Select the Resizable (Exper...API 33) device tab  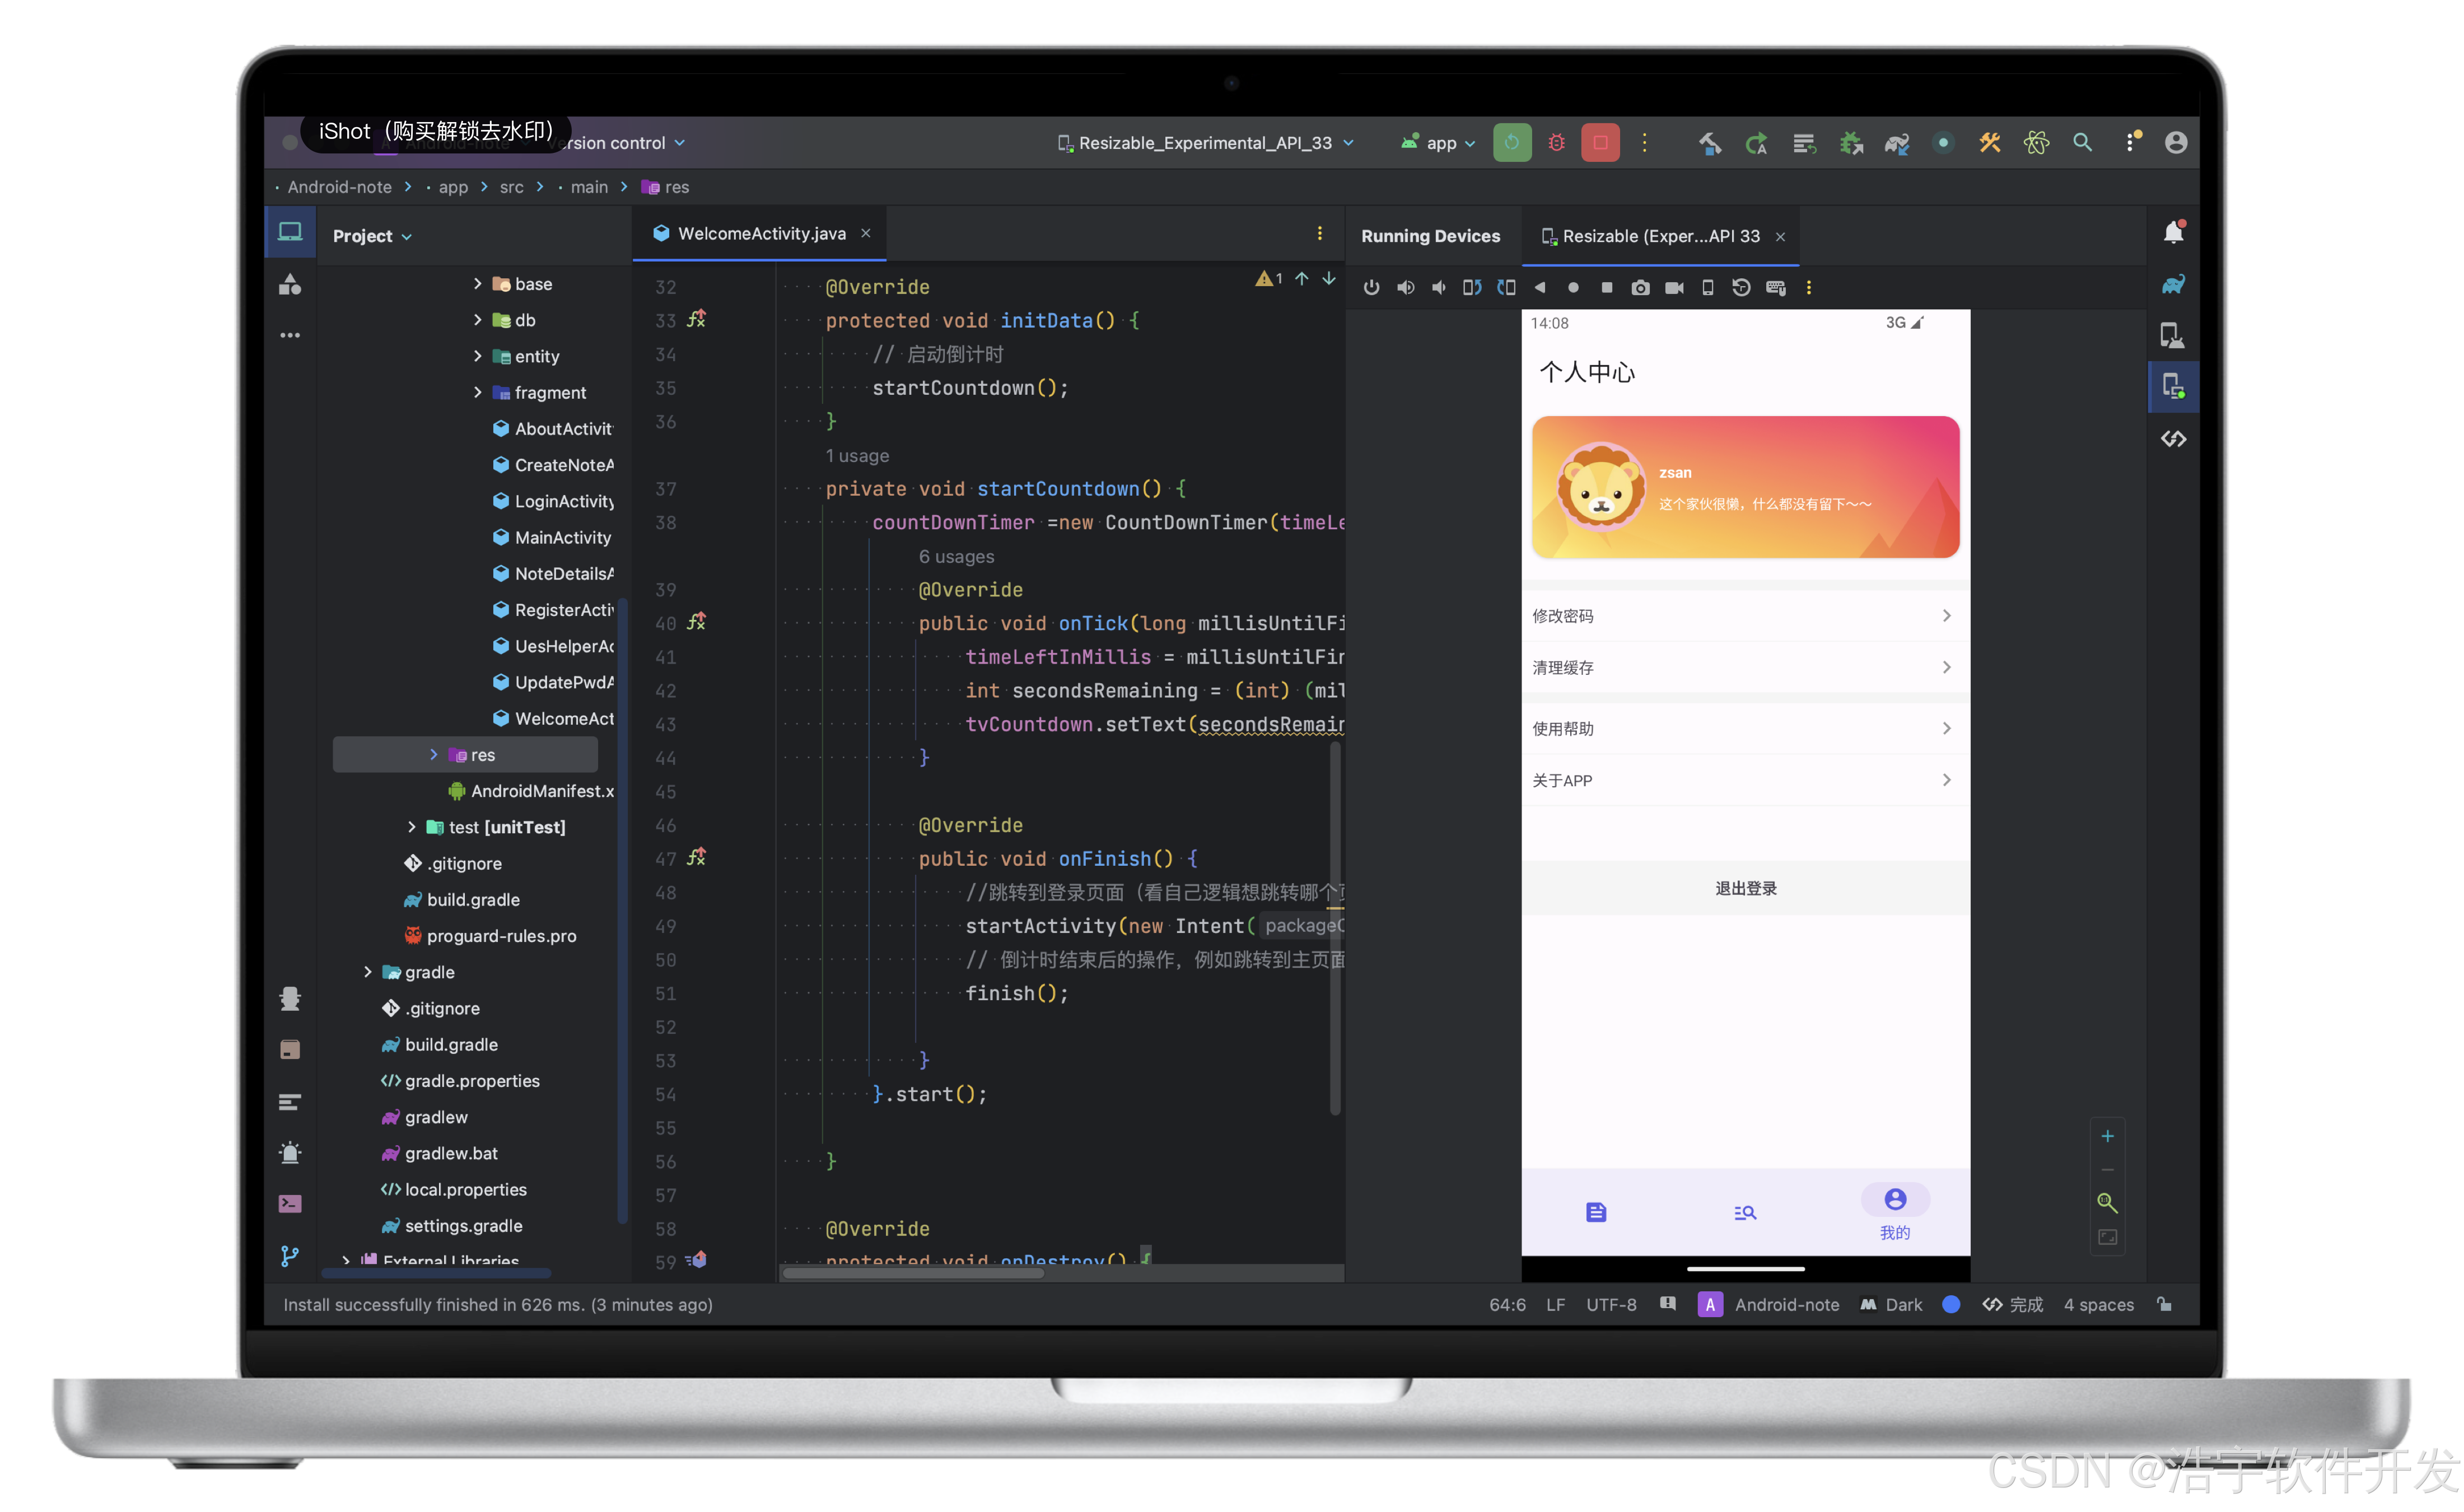tap(1661, 236)
